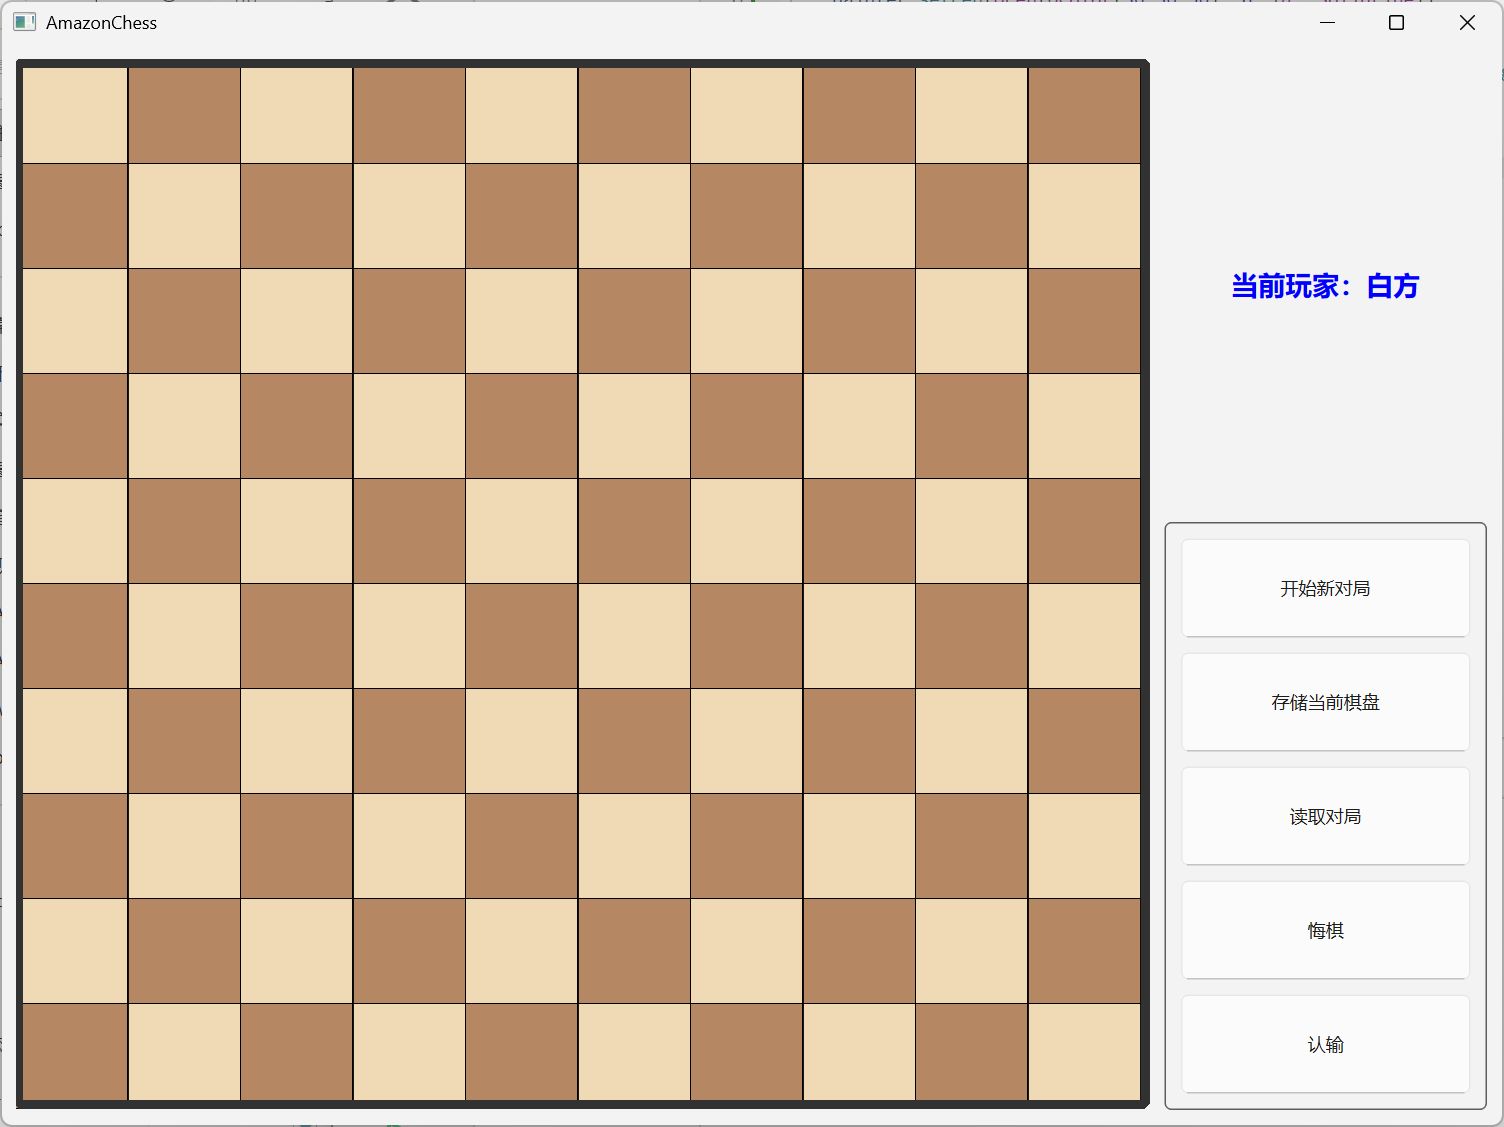Image resolution: width=1504 pixels, height=1127 pixels.
Task: Click the fourth square in the top row
Action: click(x=409, y=115)
